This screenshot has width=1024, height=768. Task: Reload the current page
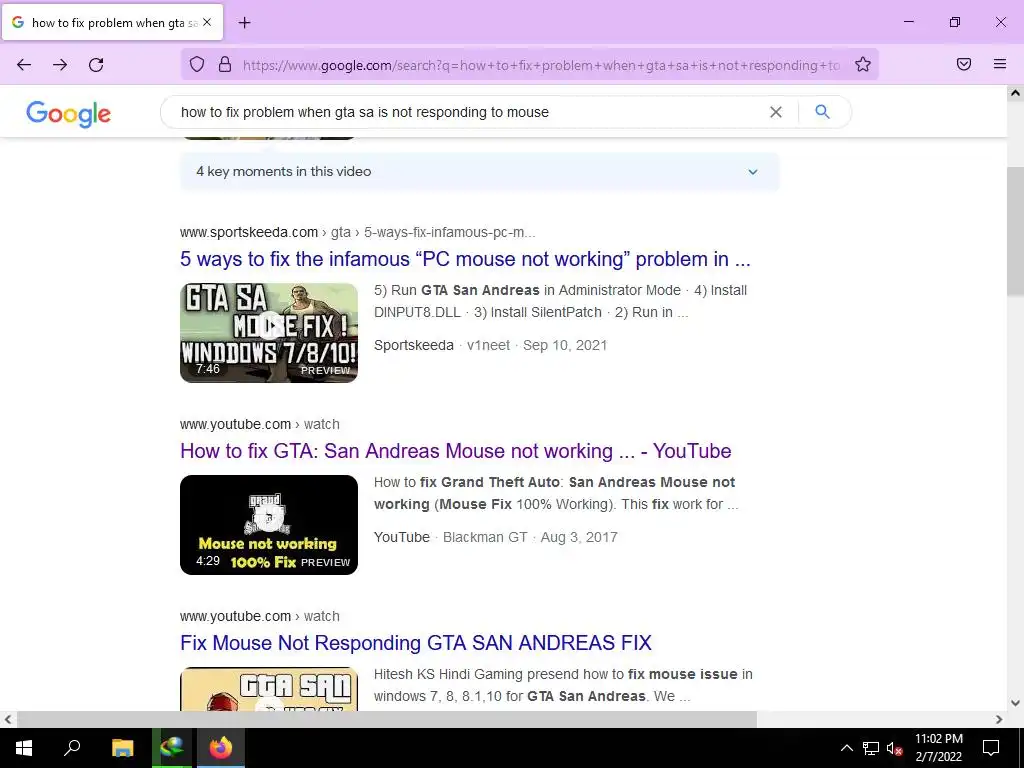pyautogui.click(x=96, y=64)
